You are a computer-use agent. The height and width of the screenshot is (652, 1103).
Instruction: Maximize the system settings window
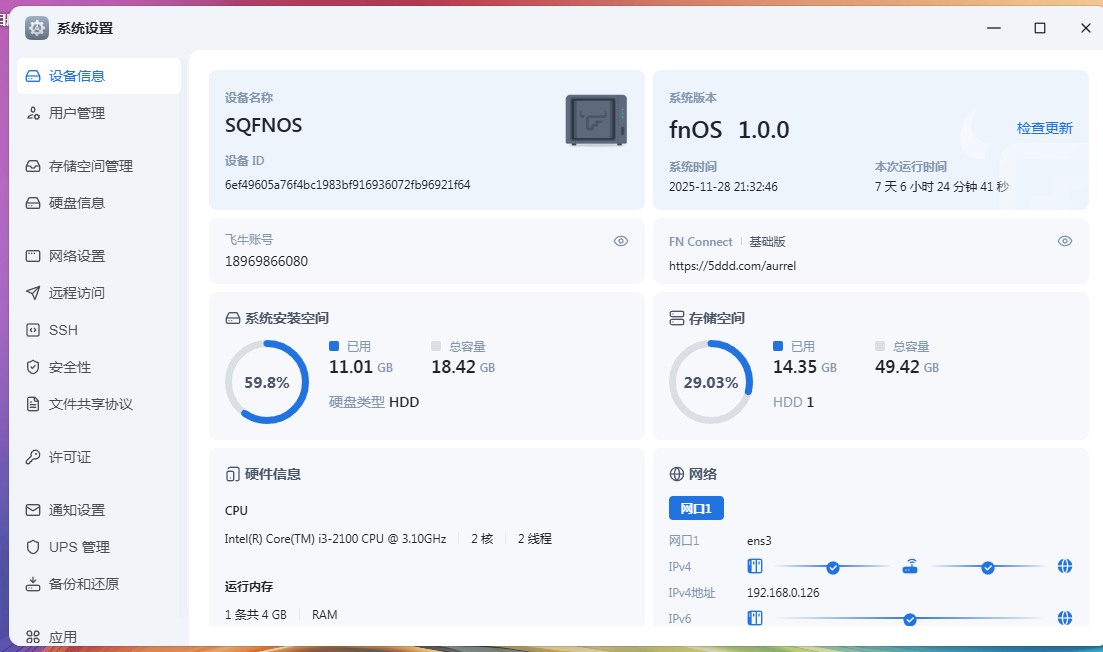point(1040,28)
